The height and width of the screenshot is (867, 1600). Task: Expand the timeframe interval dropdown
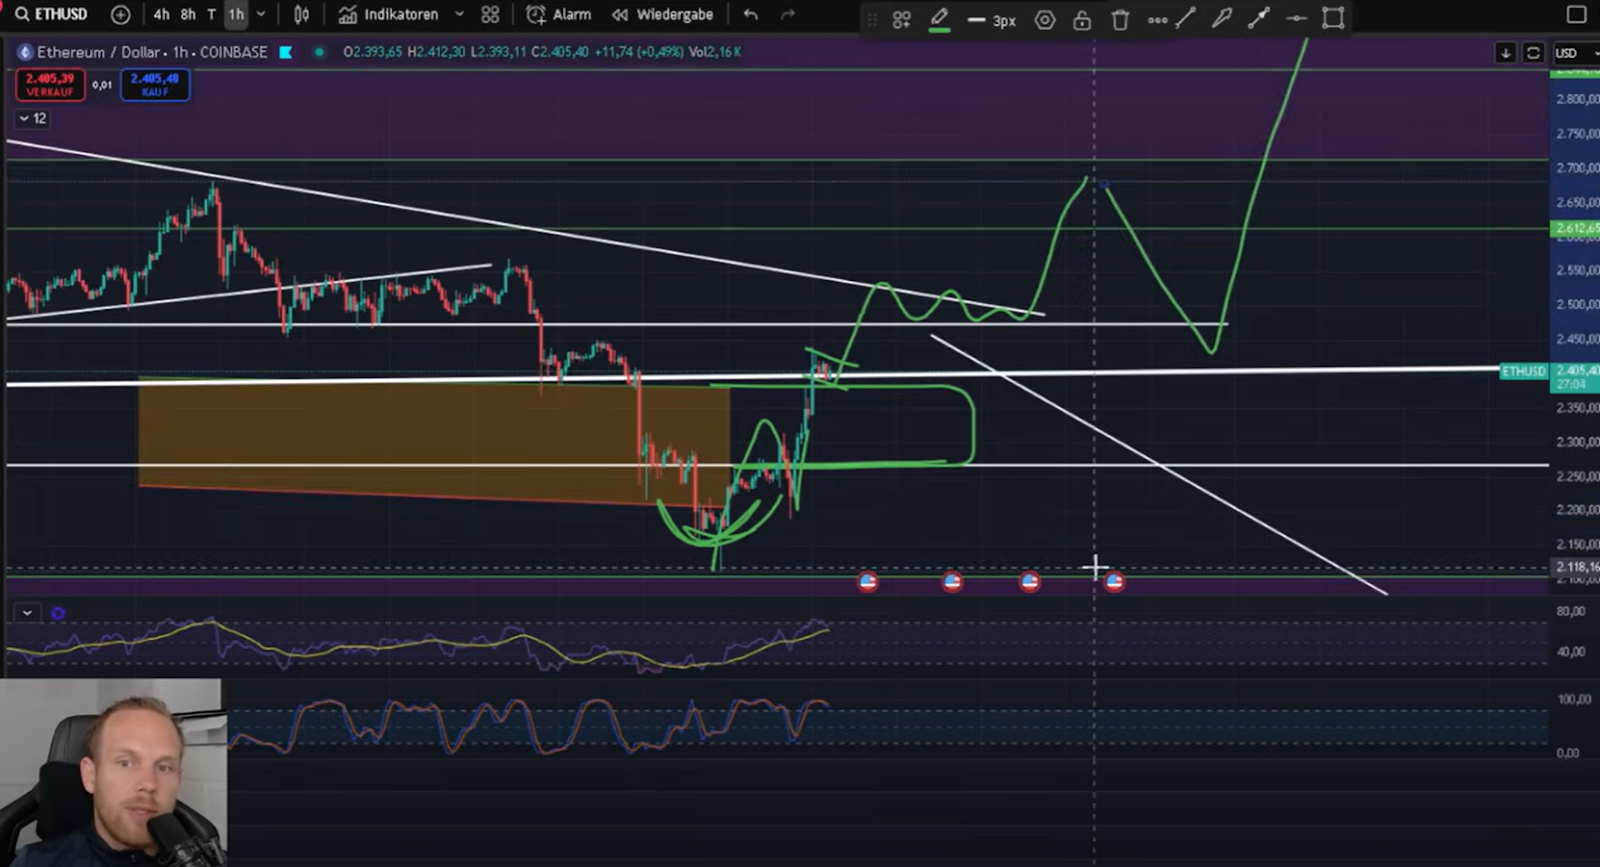261,15
